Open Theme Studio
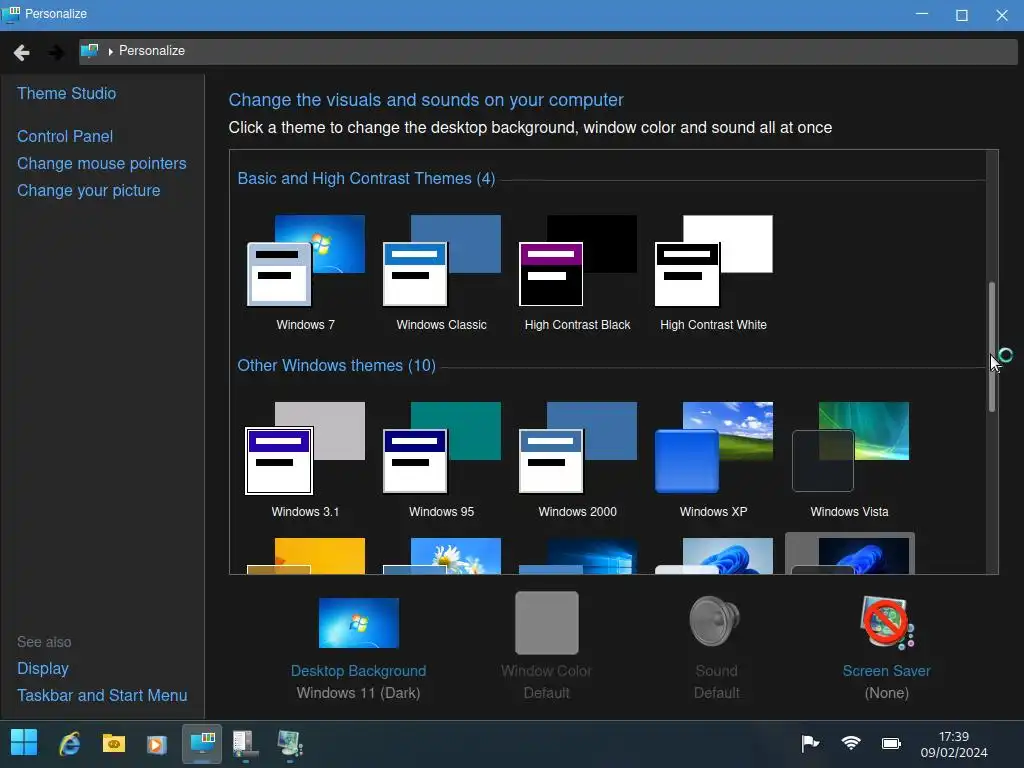The image size is (1024, 768). click(x=67, y=93)
